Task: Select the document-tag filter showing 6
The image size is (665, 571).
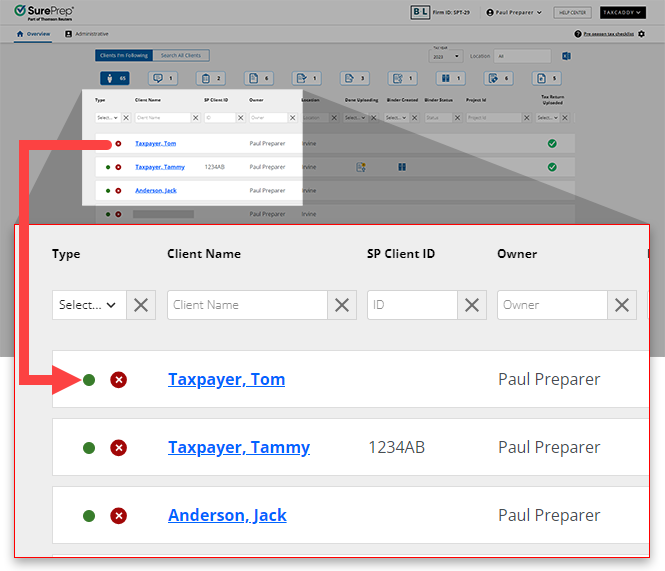Action: click(x=498, y=78)
